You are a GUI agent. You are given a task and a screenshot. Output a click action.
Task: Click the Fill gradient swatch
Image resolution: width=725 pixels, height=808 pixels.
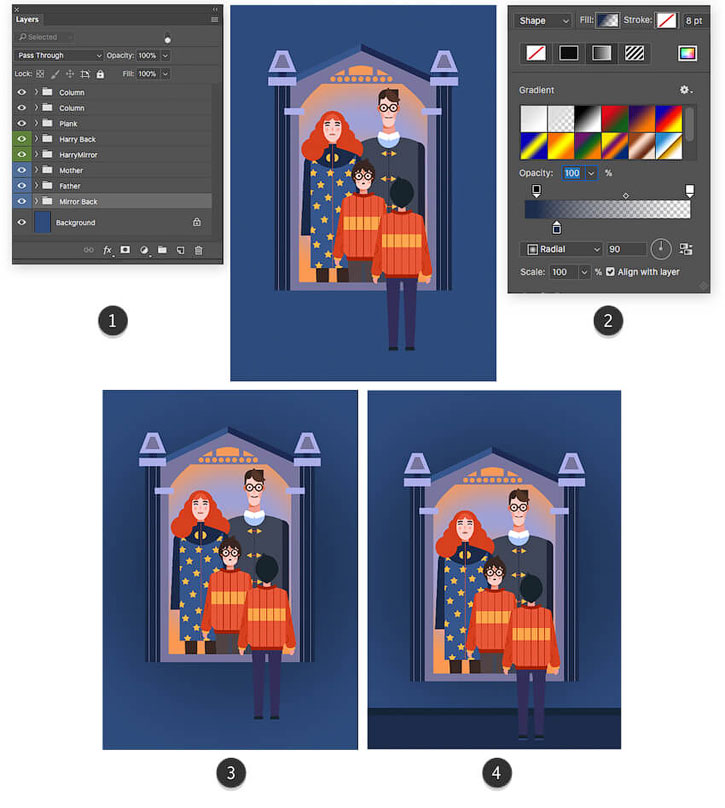[608, 21]
